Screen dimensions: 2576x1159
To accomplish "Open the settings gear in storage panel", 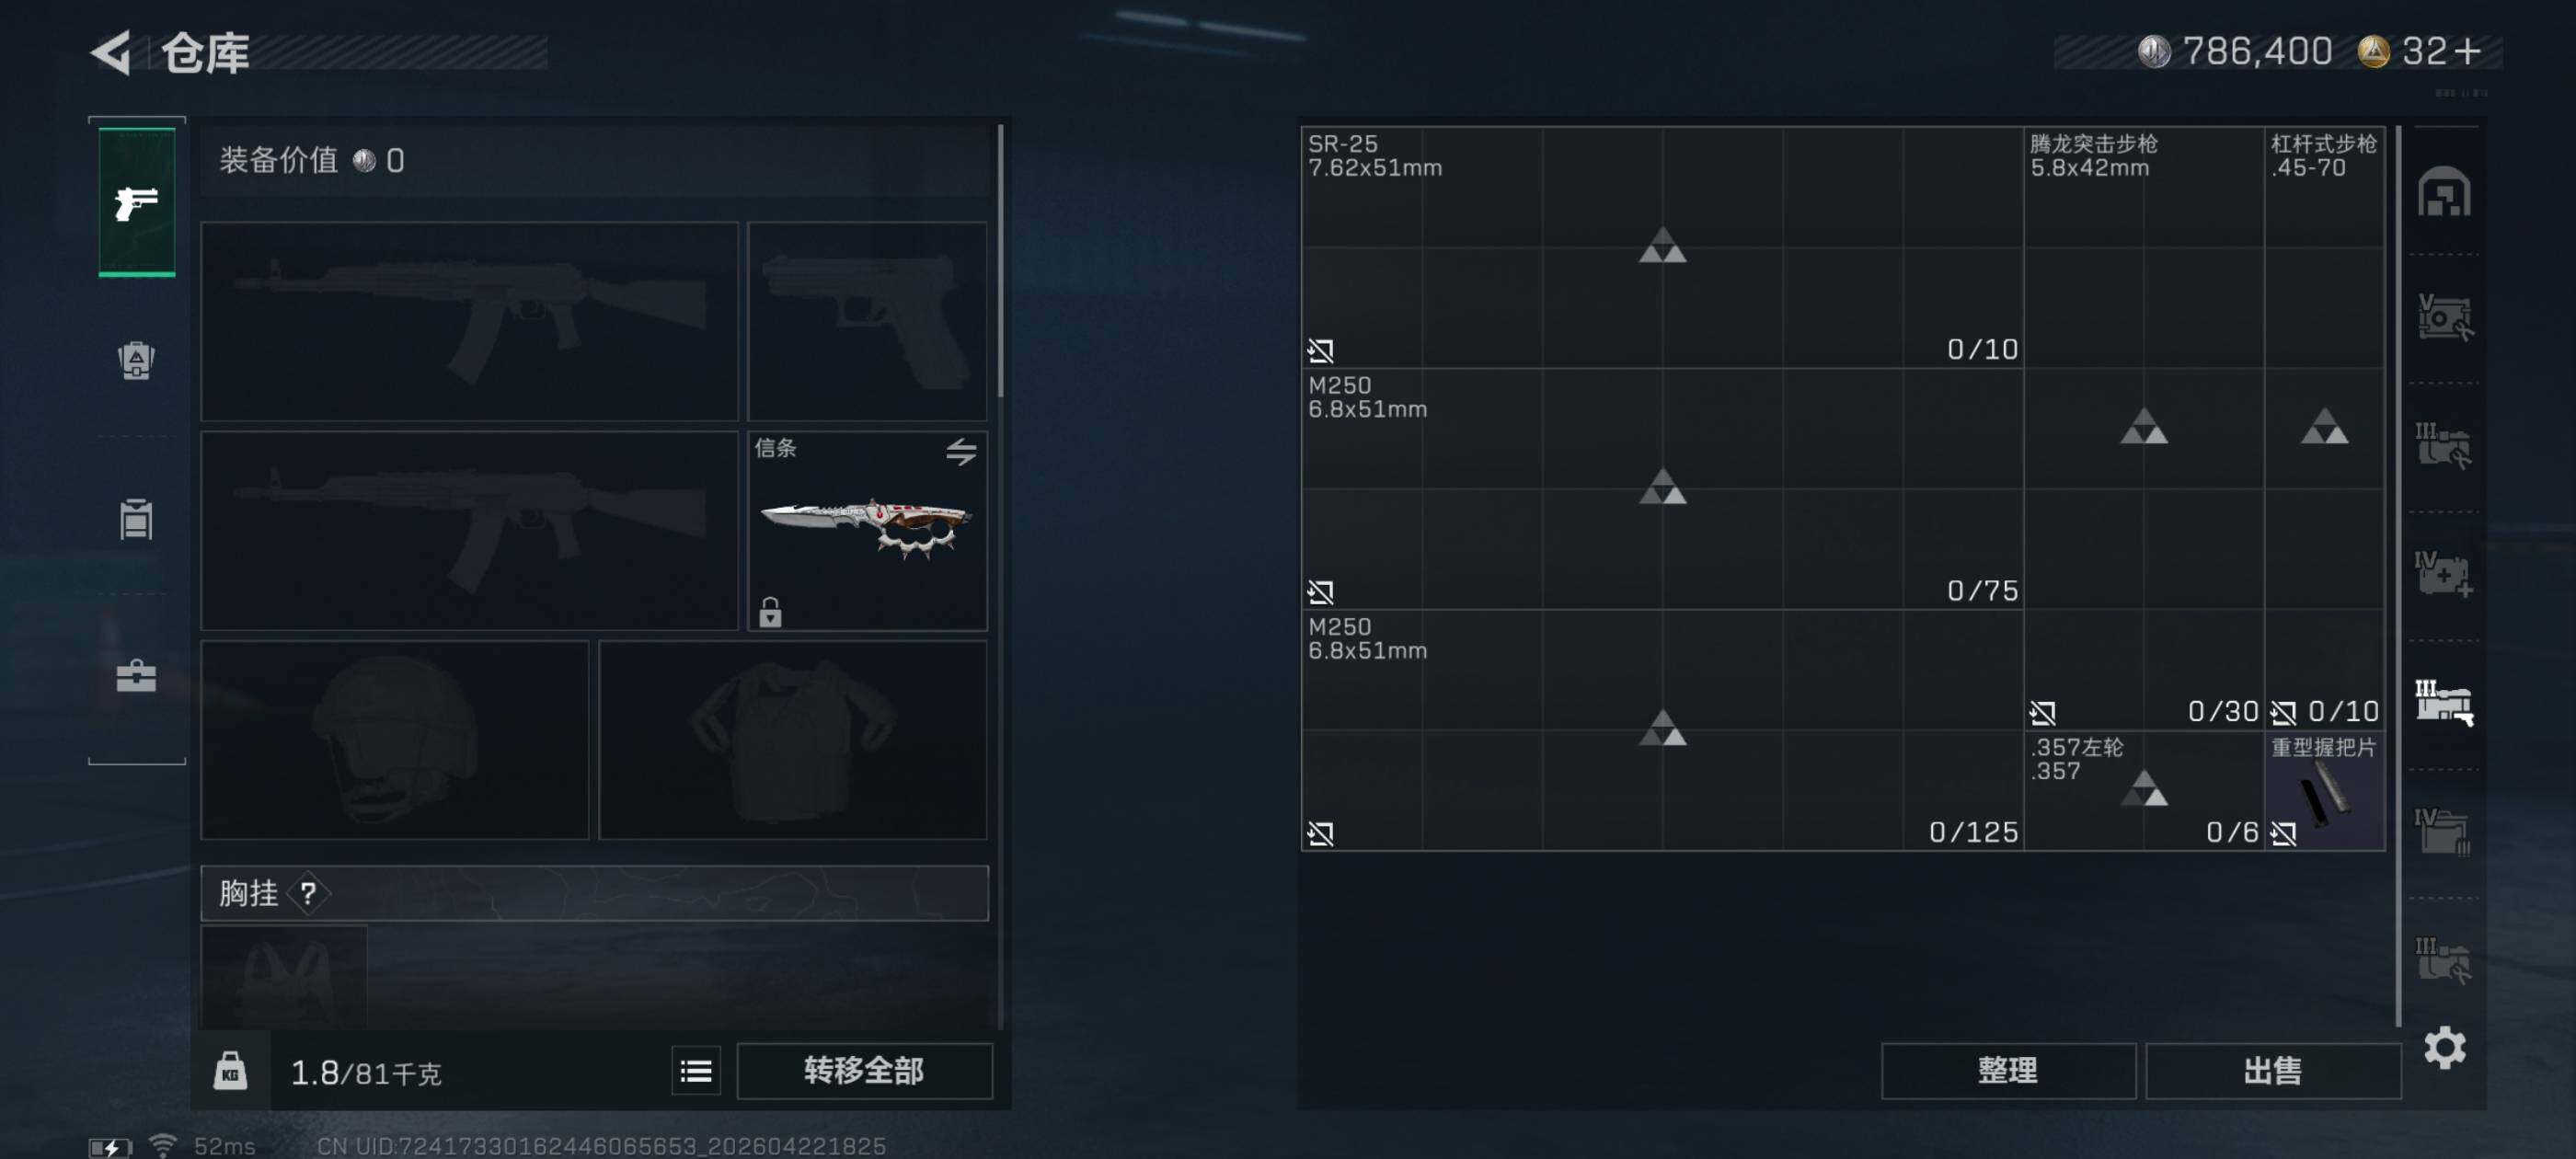I will pos(2445,1048).
